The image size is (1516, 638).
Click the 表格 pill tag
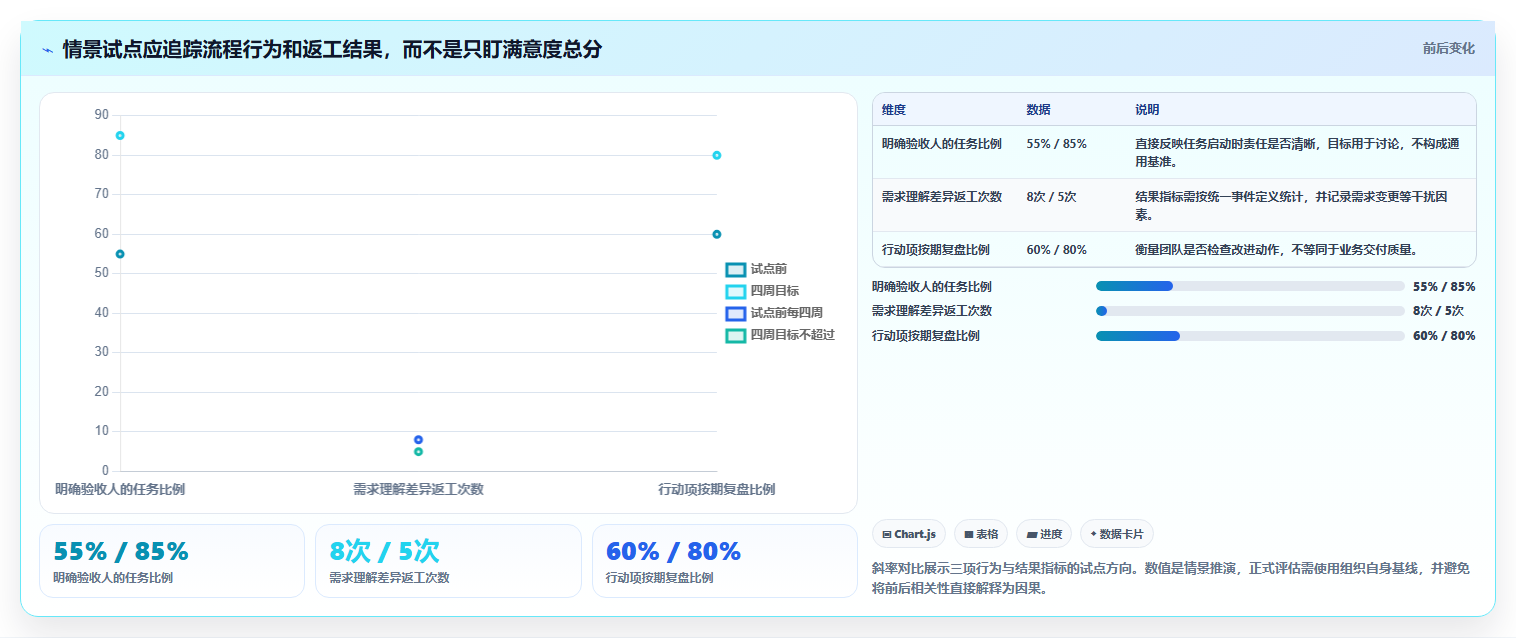point(980,534)
